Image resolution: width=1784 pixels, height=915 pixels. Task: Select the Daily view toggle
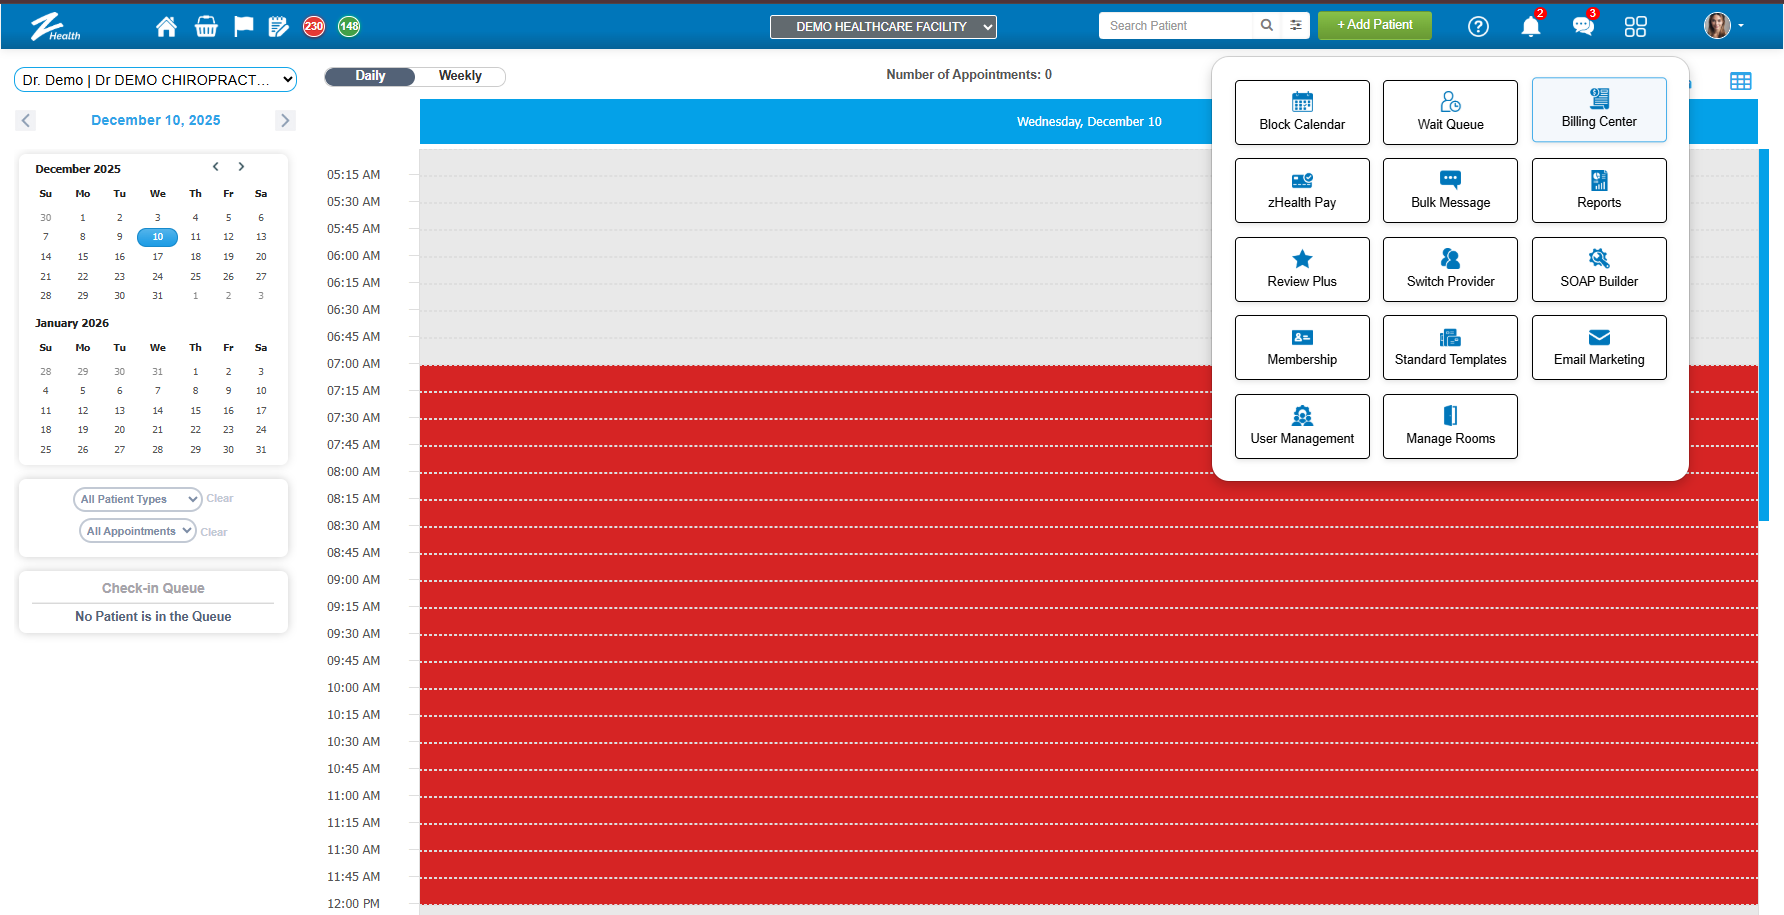370,76
